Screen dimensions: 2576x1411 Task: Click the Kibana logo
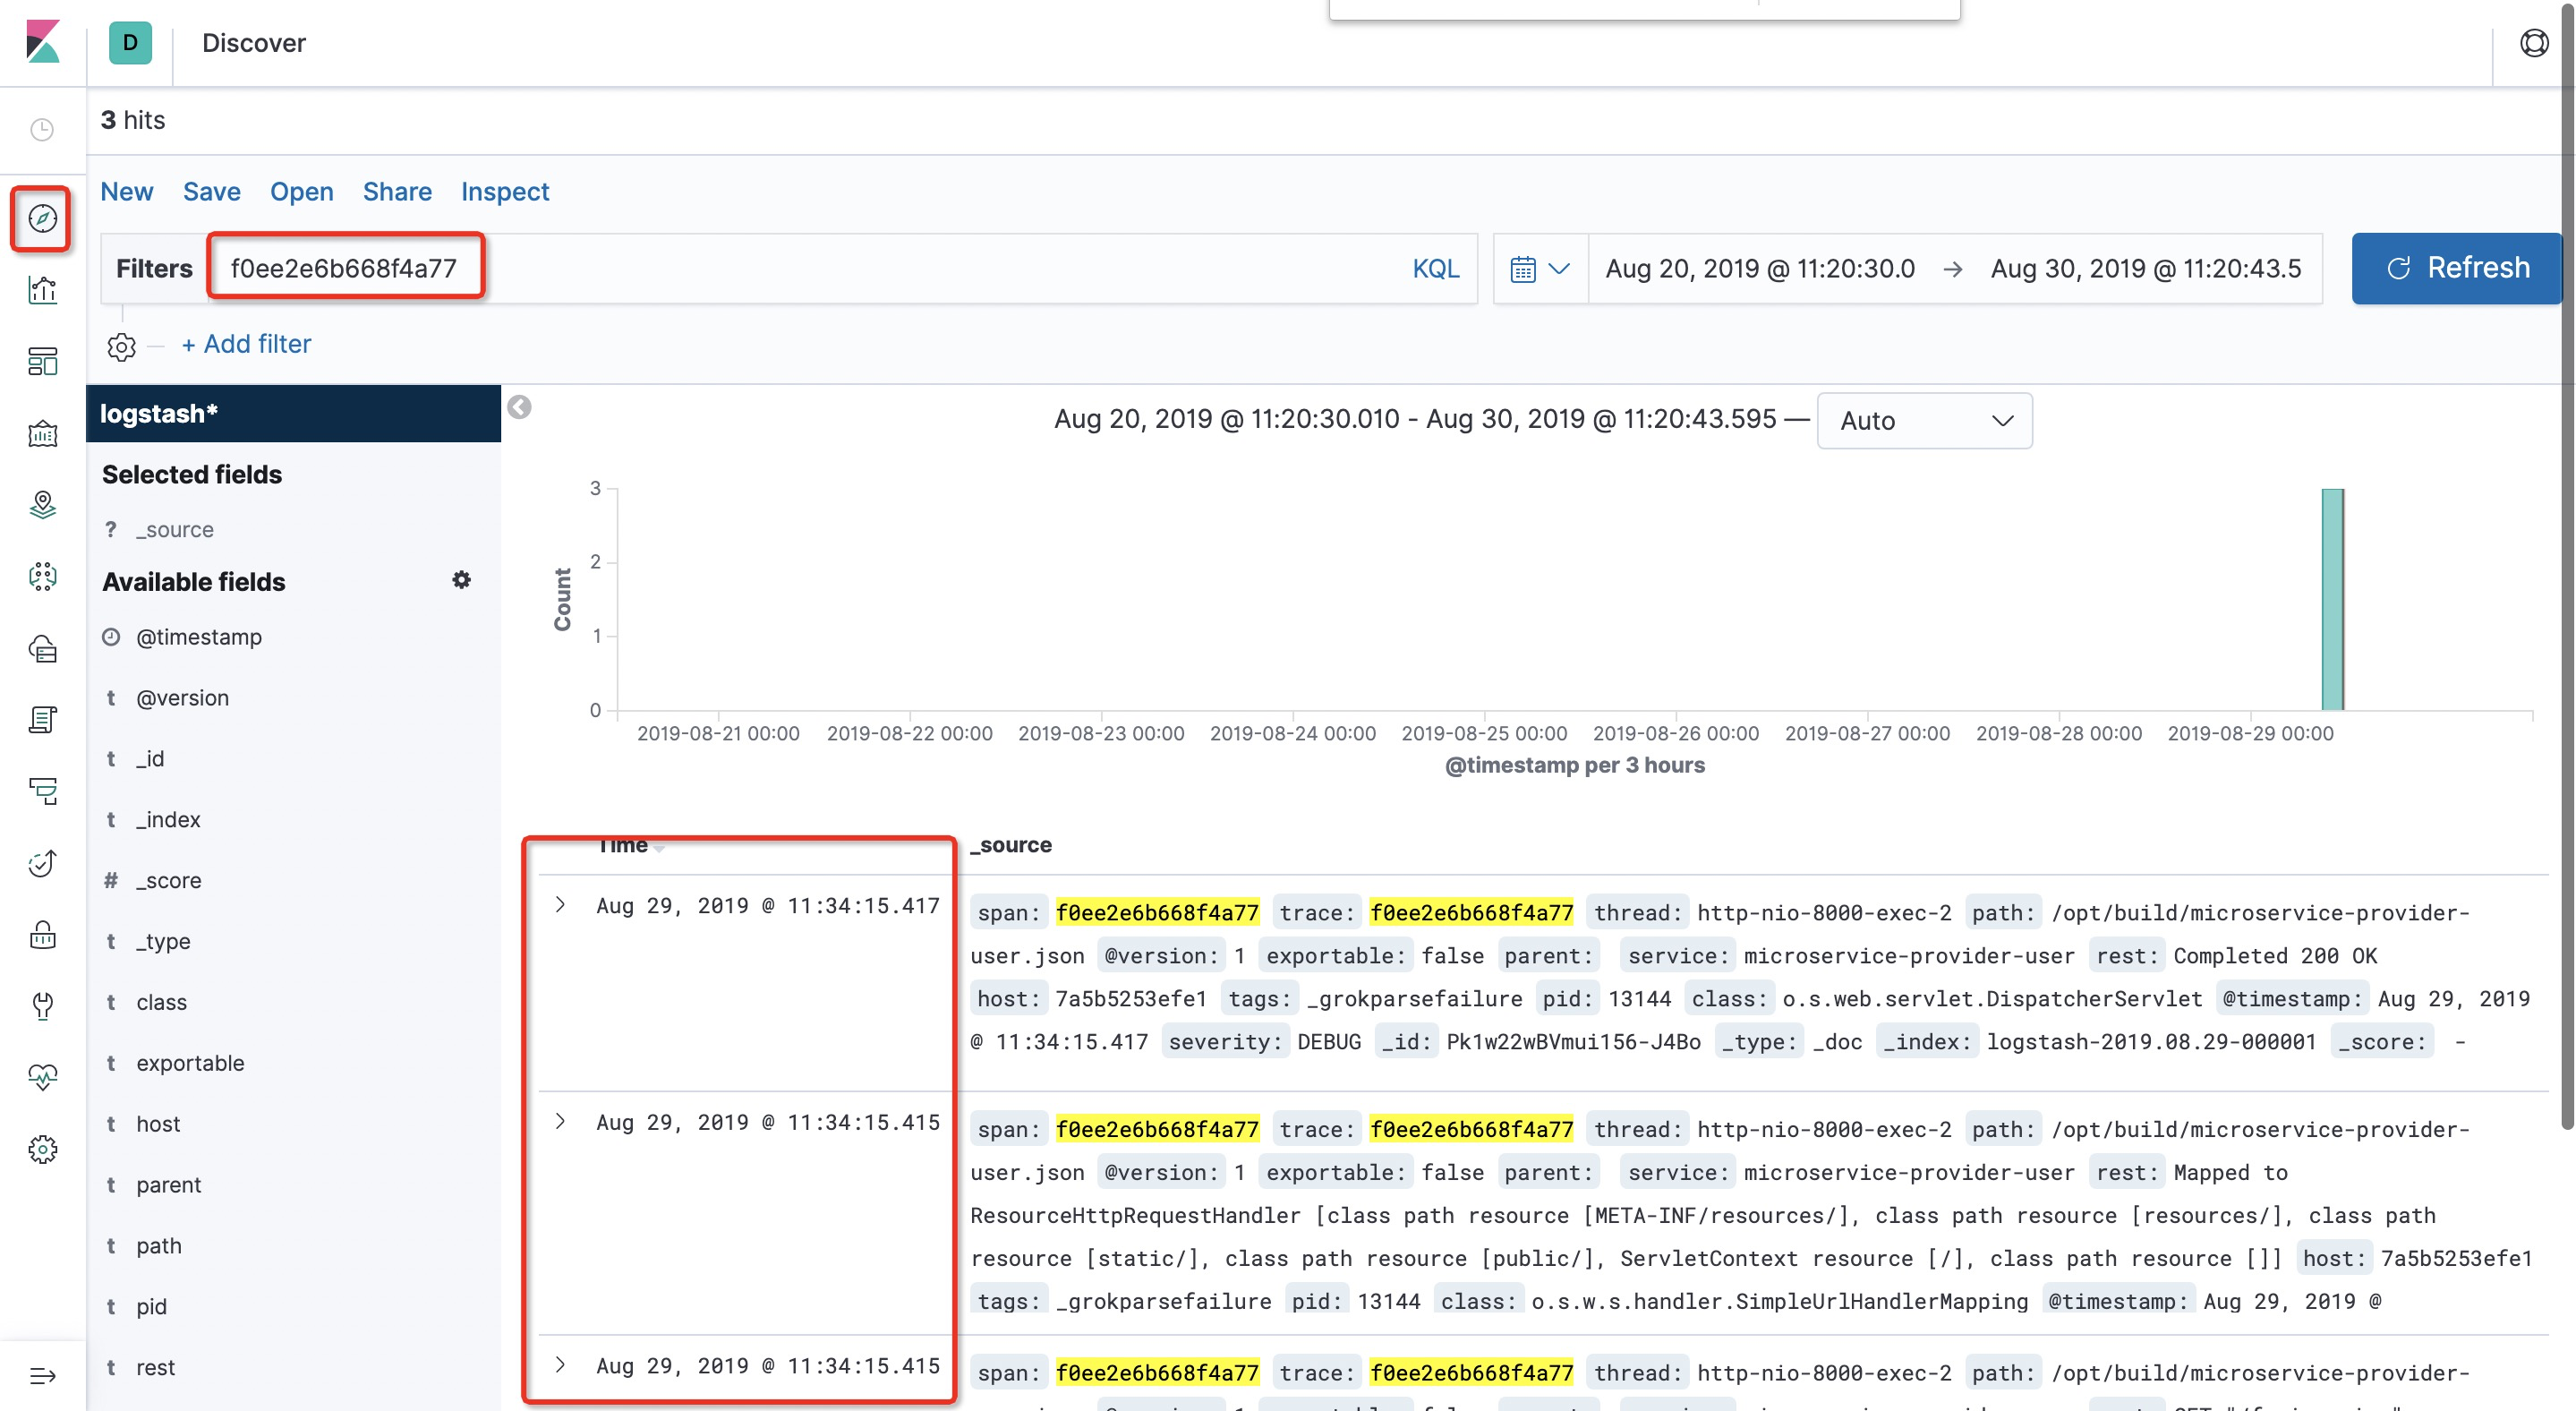click(42, 43)
